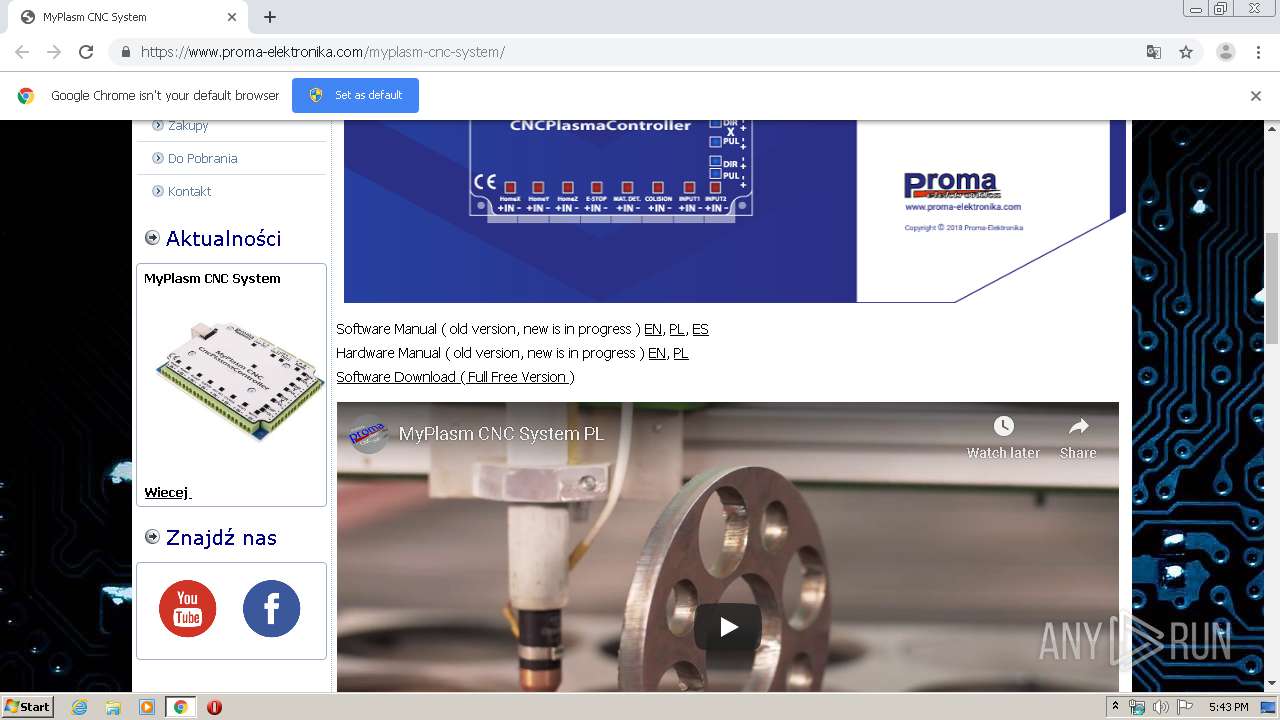Follow the Wiecej link
1280x720 pixels.
point(167,493)
